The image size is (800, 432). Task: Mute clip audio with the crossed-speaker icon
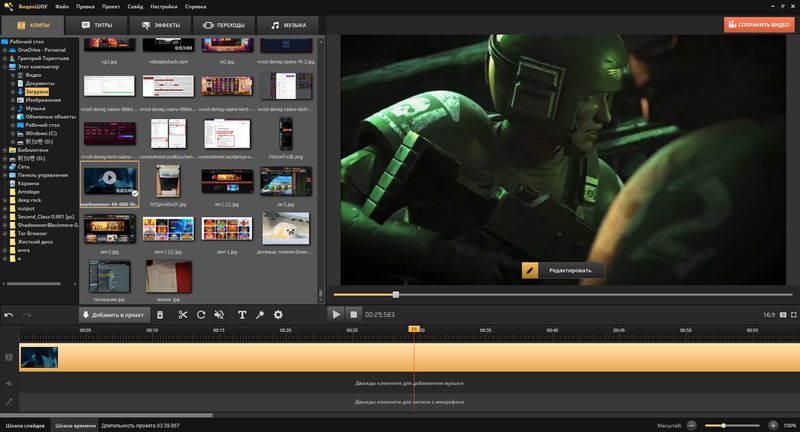(x=219, y=315)
